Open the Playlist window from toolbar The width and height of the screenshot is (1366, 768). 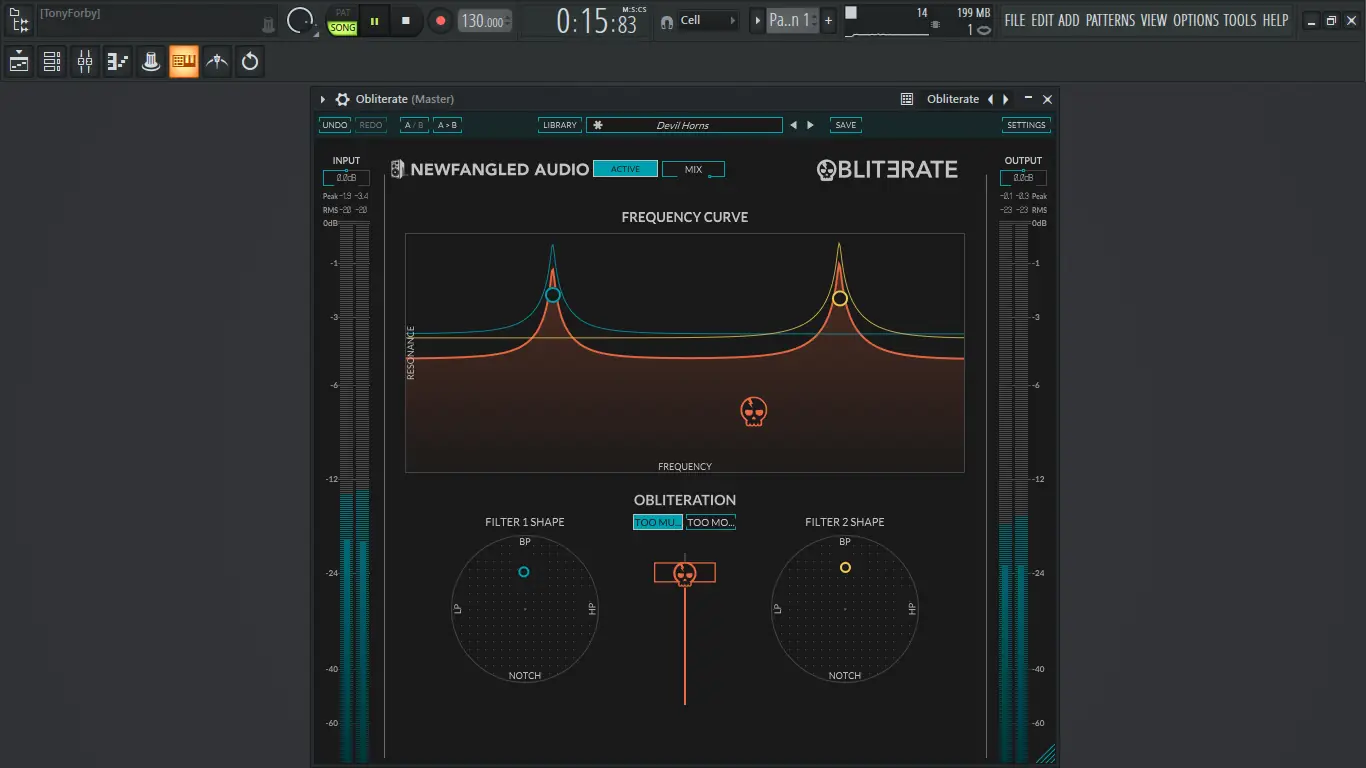pyautogui.click(x=19, y=62)
